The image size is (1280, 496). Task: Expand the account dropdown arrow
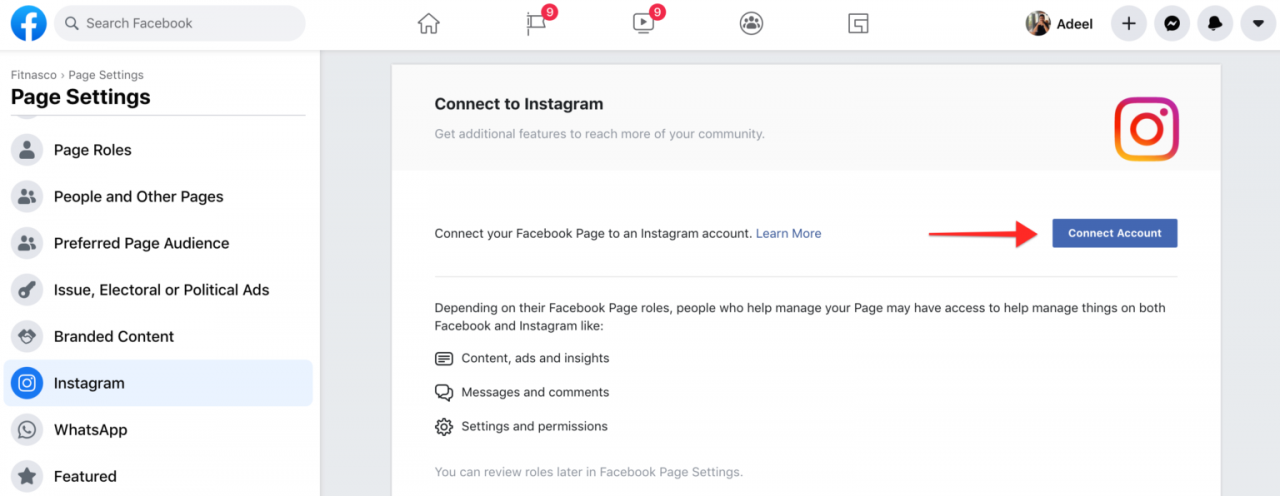point(1258,24)
